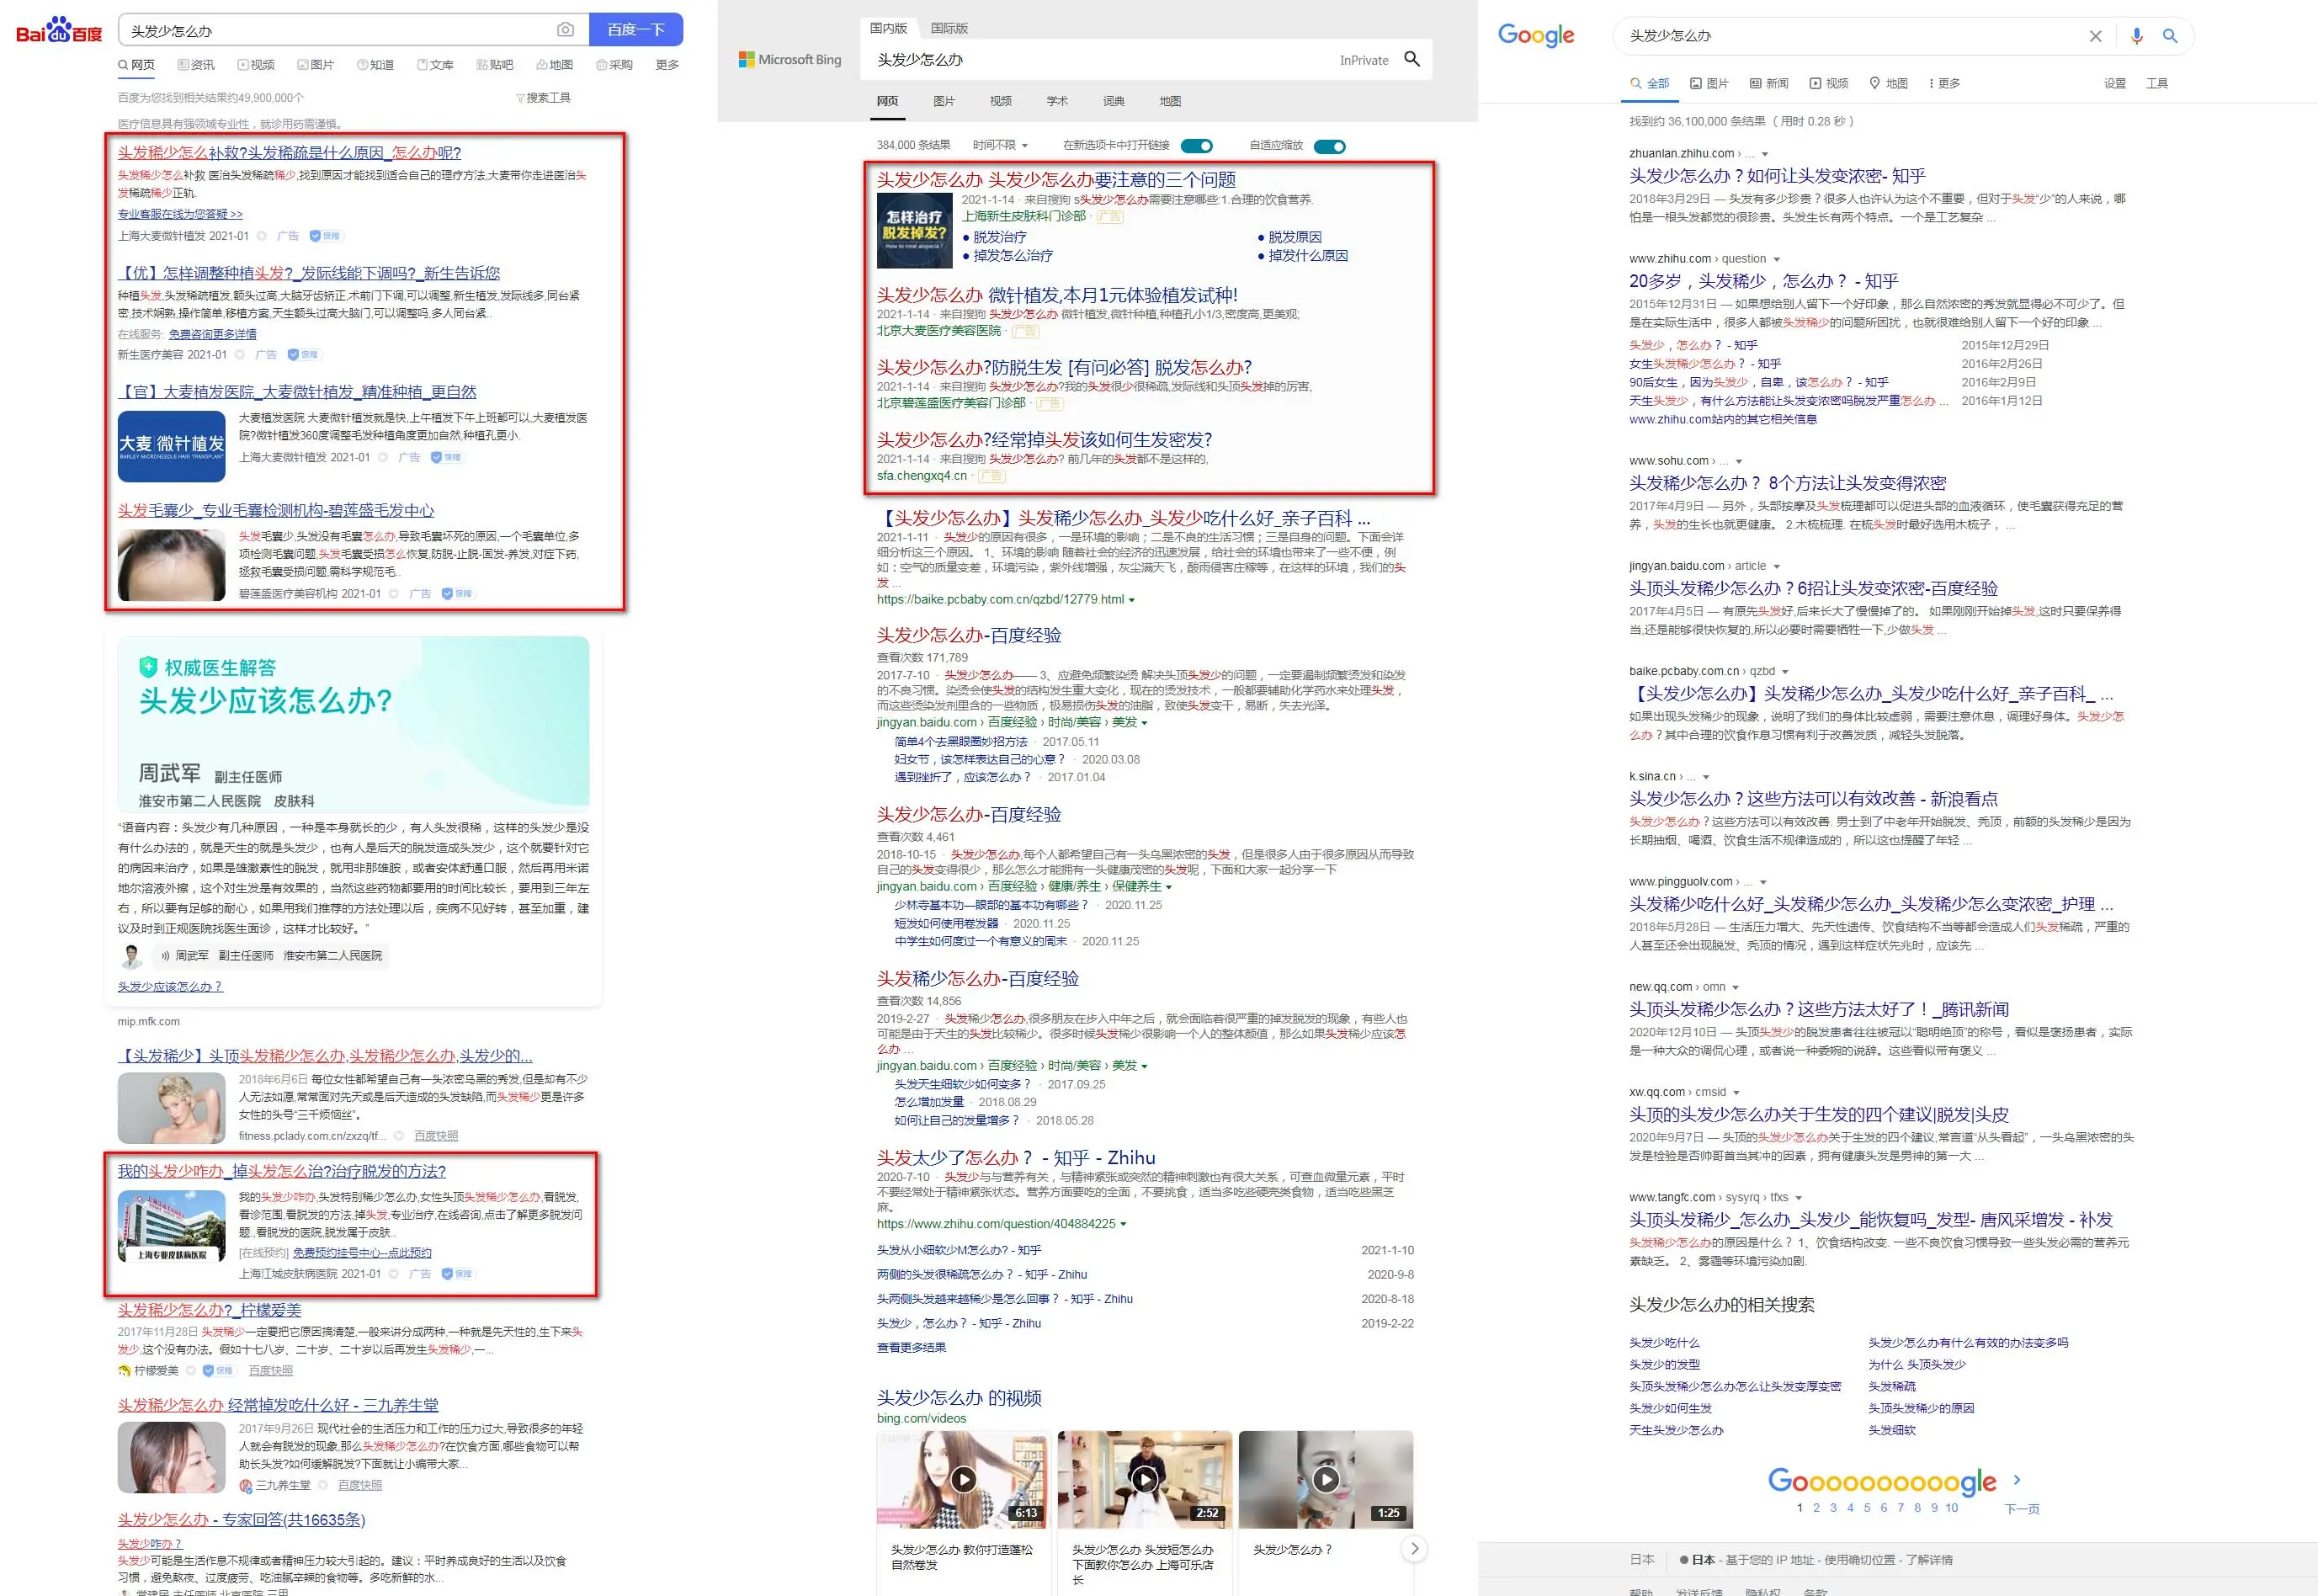Expand the Bing time filter dropdown
This screenshot has height=1596, width=2318.
[x=1000, y=146]
